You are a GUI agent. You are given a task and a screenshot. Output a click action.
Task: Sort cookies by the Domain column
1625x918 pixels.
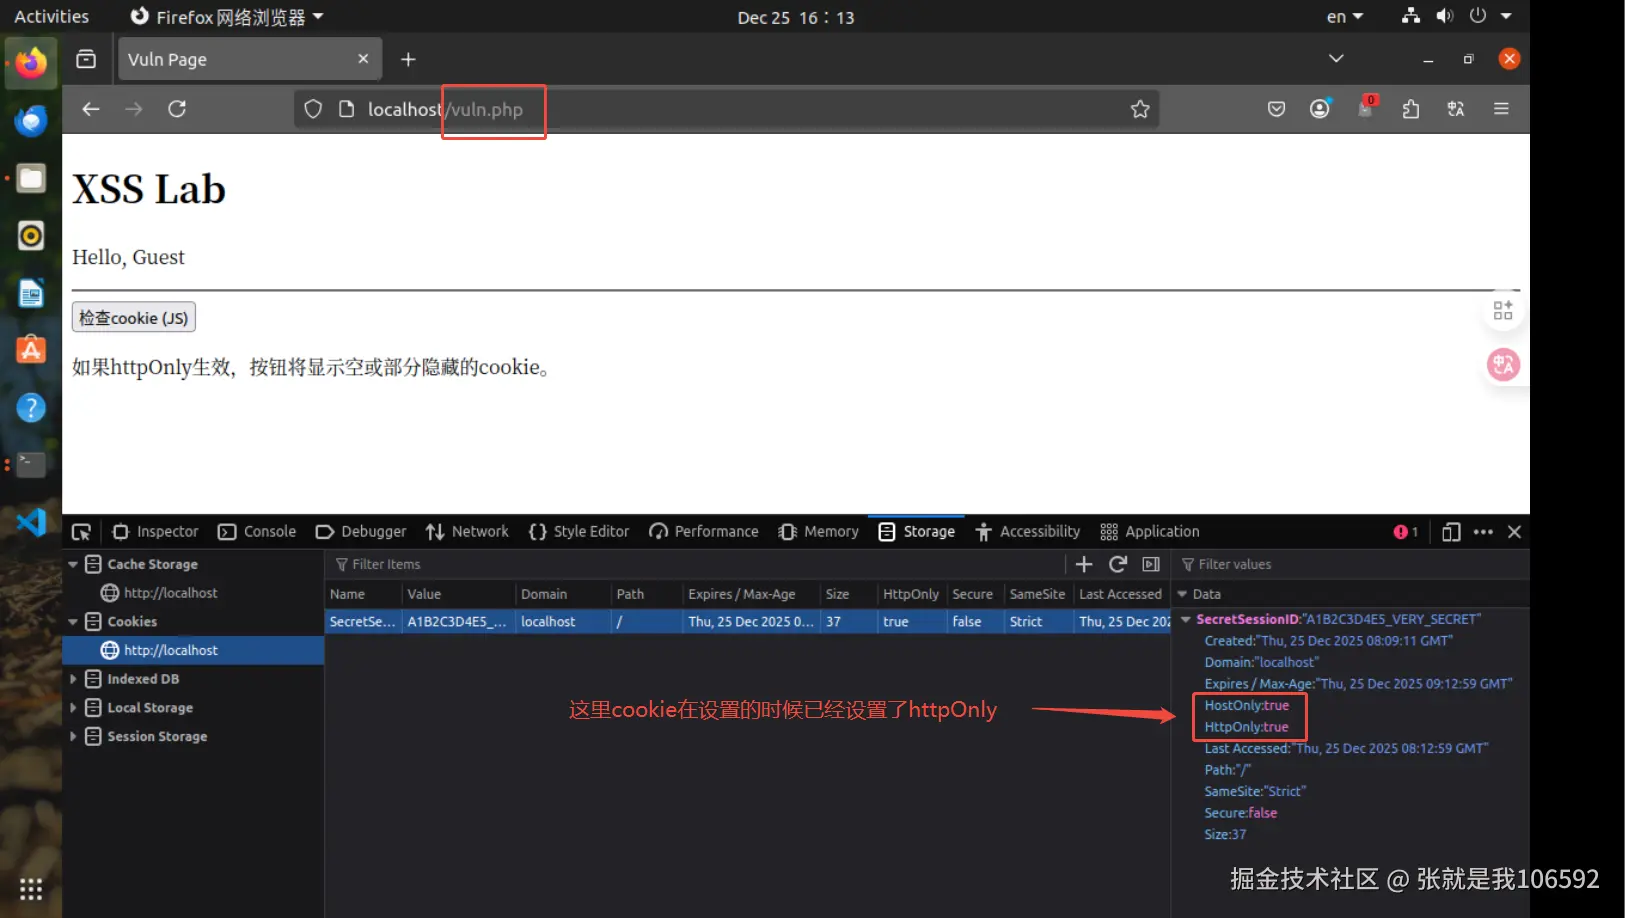click(x=562, y=594)
